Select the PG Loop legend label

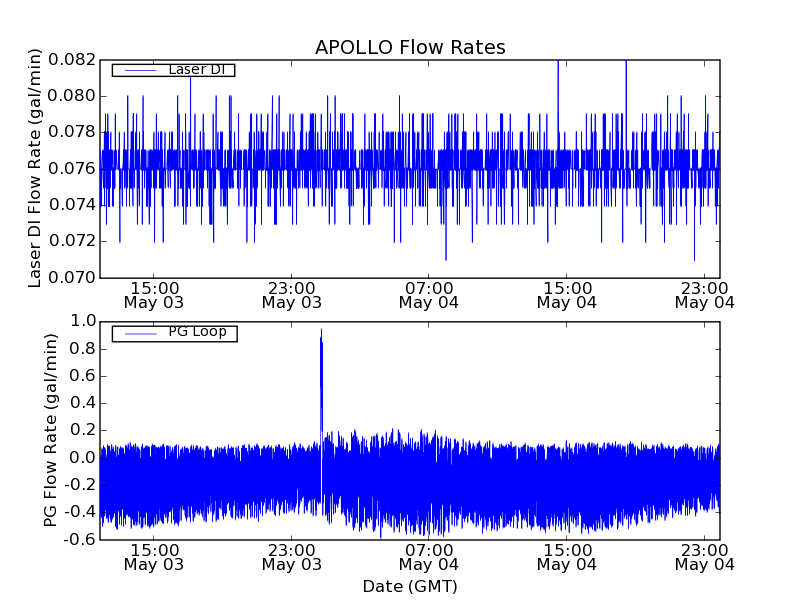pyautogui.click(x=197, y=332)
